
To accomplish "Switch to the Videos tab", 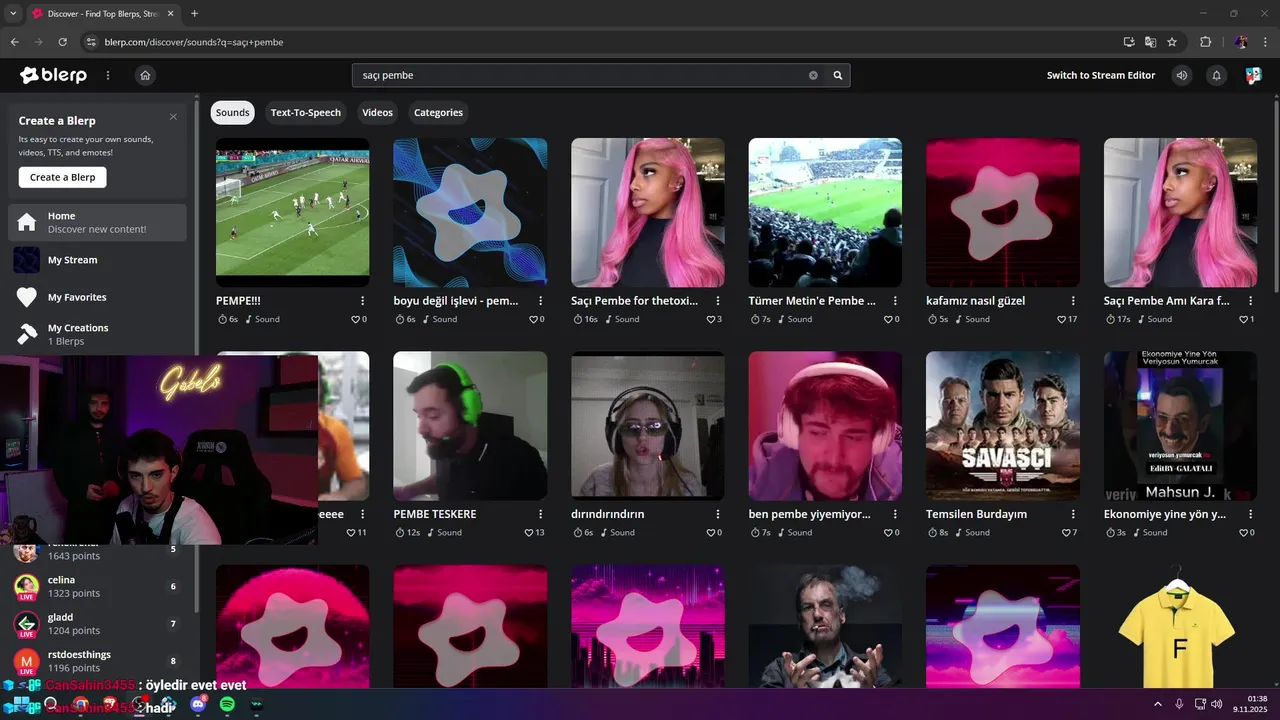I will [377, 112].
